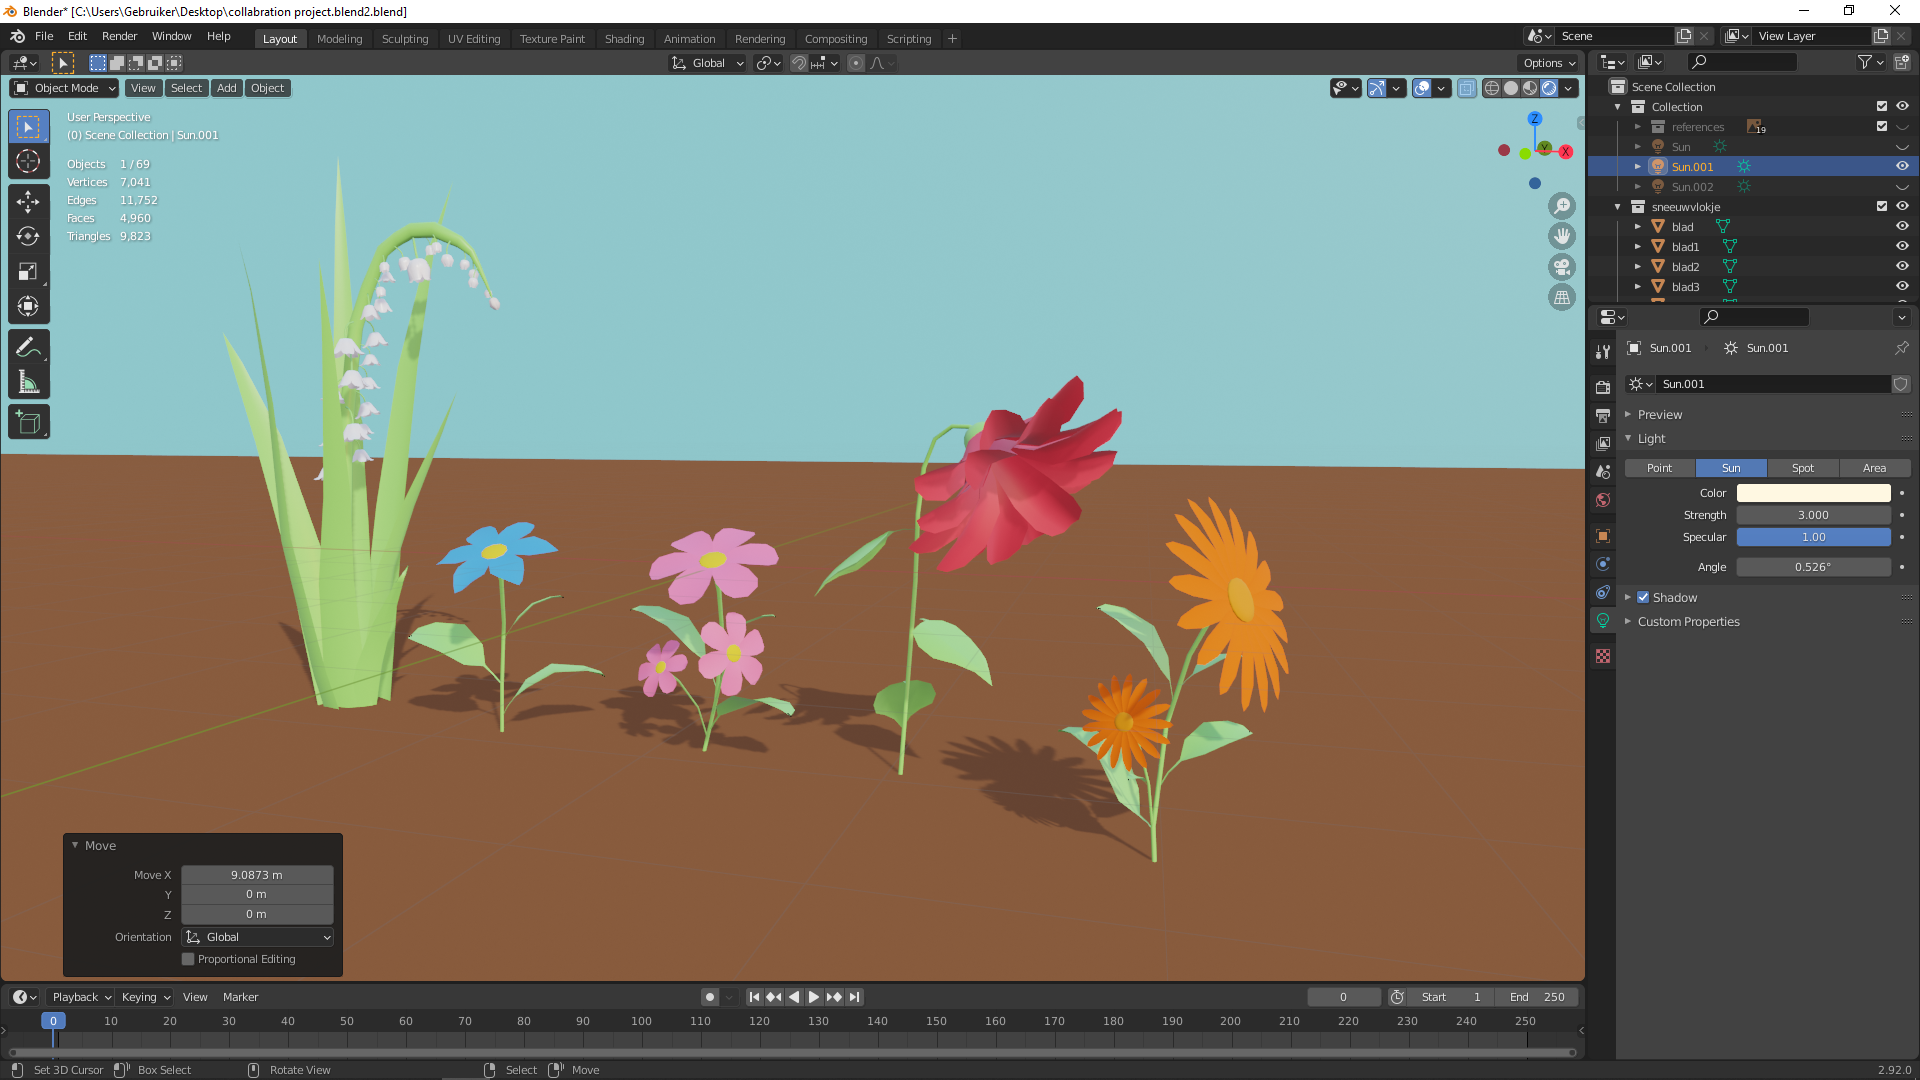This screenshot has height=1080, width=1920.
Task: Select the Rotate tool
Action: click(x=28, y=237)
